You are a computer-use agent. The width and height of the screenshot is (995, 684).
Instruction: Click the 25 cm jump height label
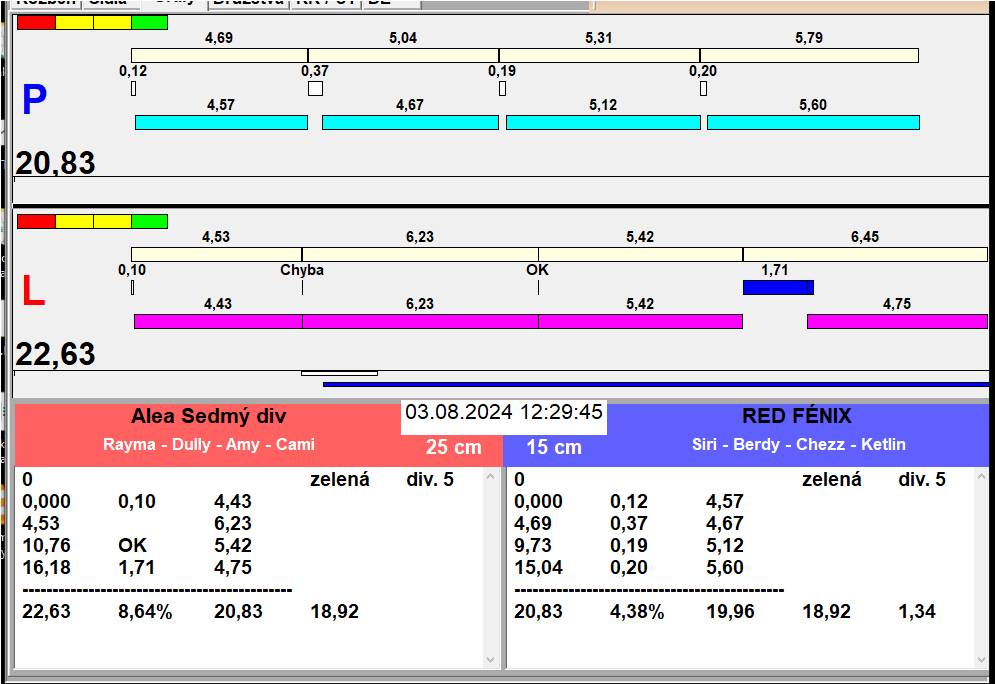click(454, 447)
